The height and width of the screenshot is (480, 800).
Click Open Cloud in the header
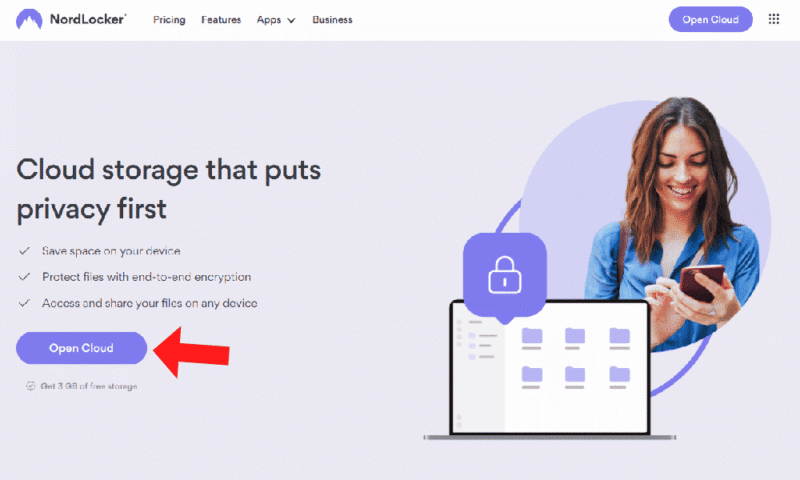click(x=710, y=19)
